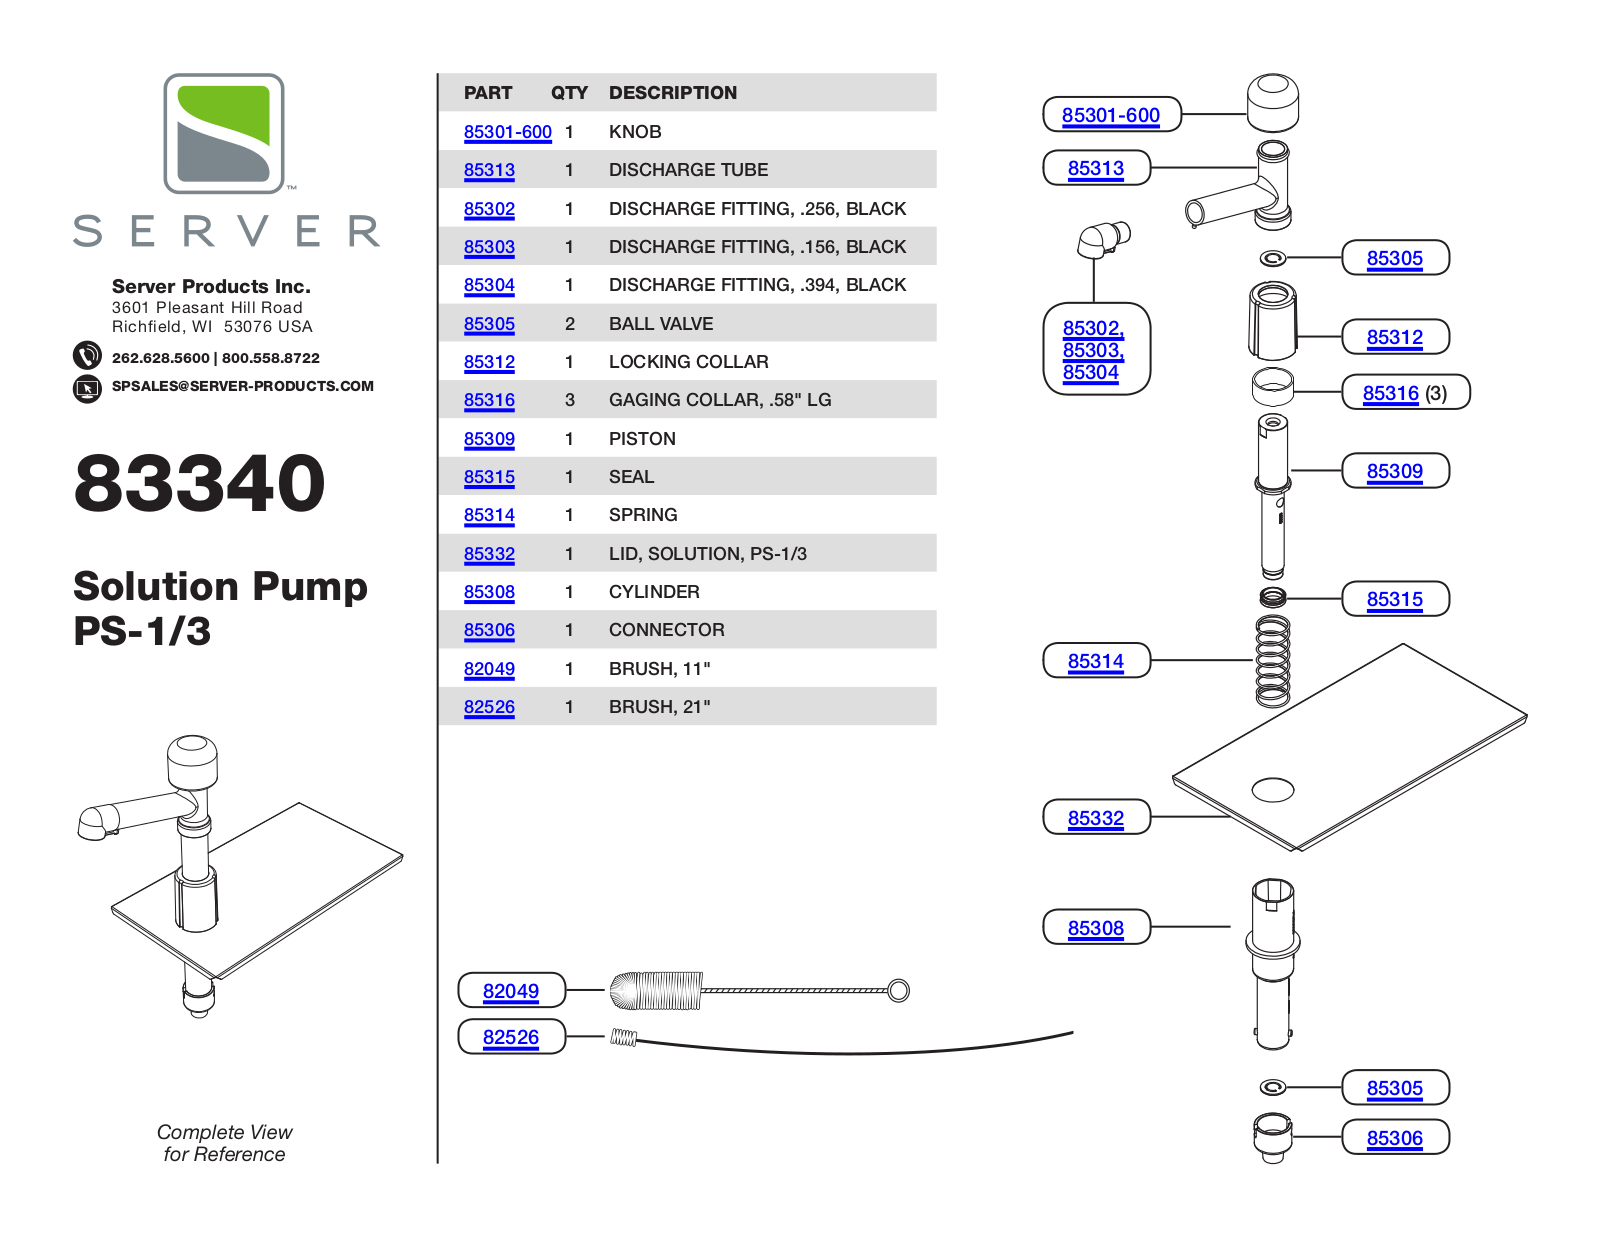
Task: Click the 82526 callout beside long brush
Action: [x=511, y=1037]
